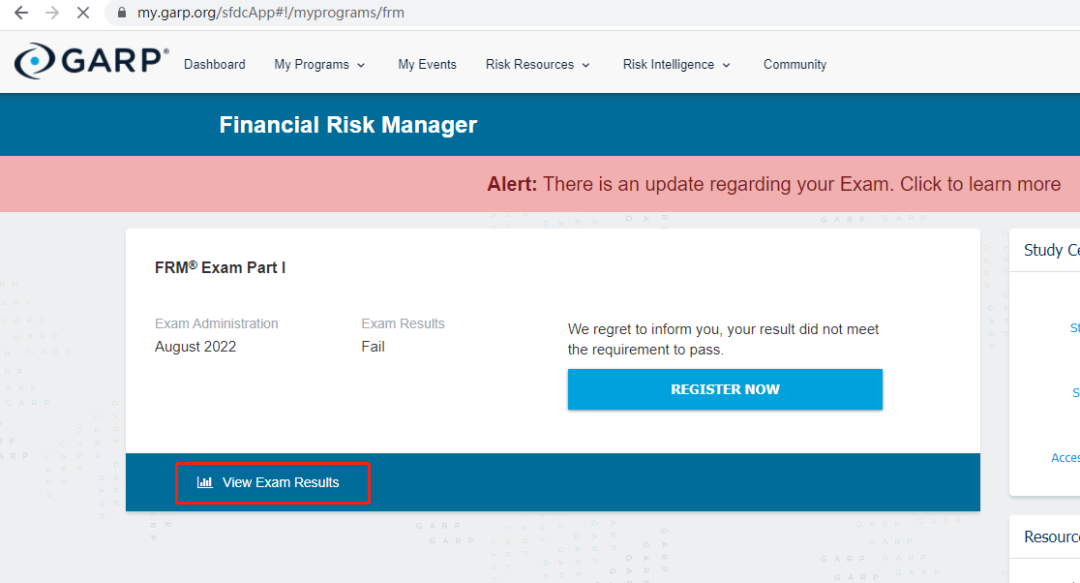Image resolution: width=1080 pixels, height=583 pixels.
Task: Open My Events page
Action: [427, 64]
